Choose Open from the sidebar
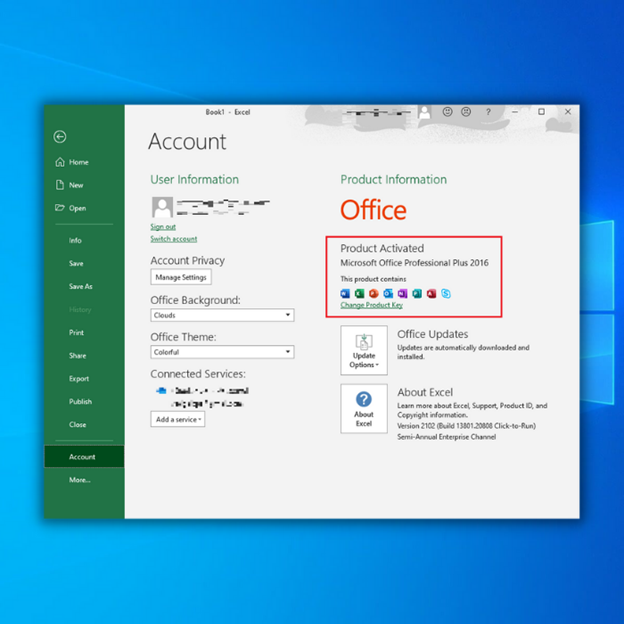 [70, 208]
